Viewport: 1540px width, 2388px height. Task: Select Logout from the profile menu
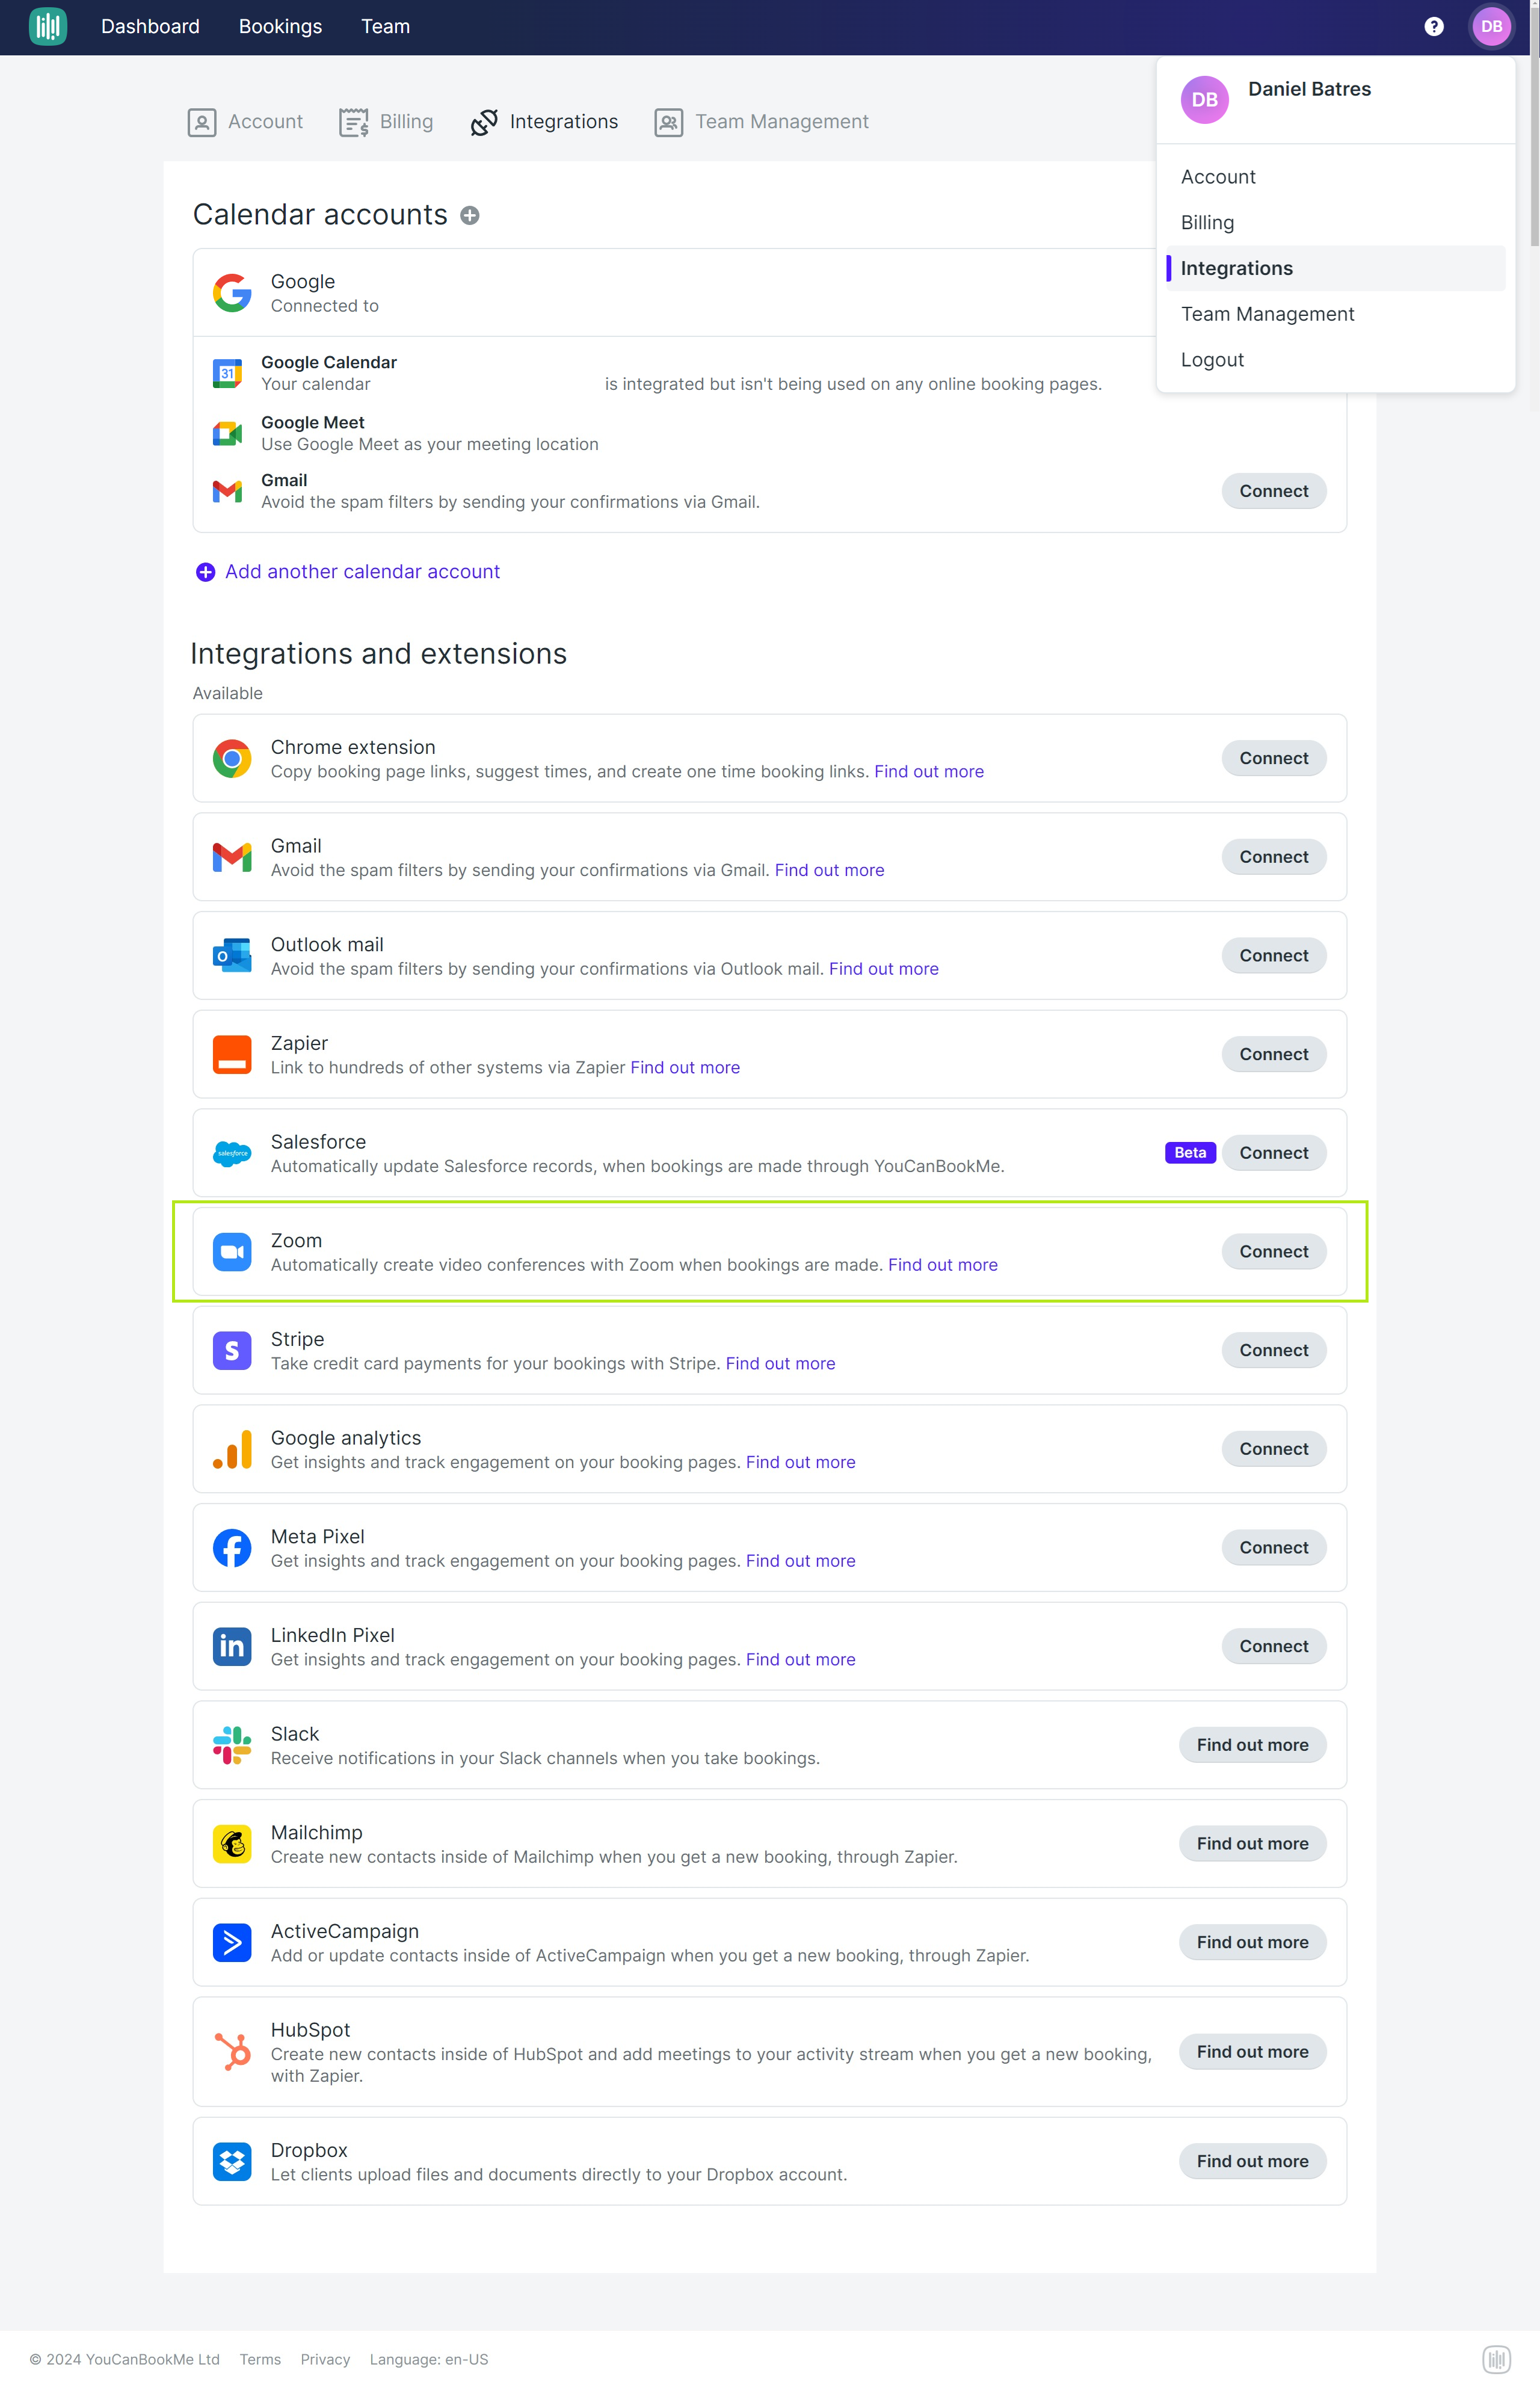tap(1212, 360)
